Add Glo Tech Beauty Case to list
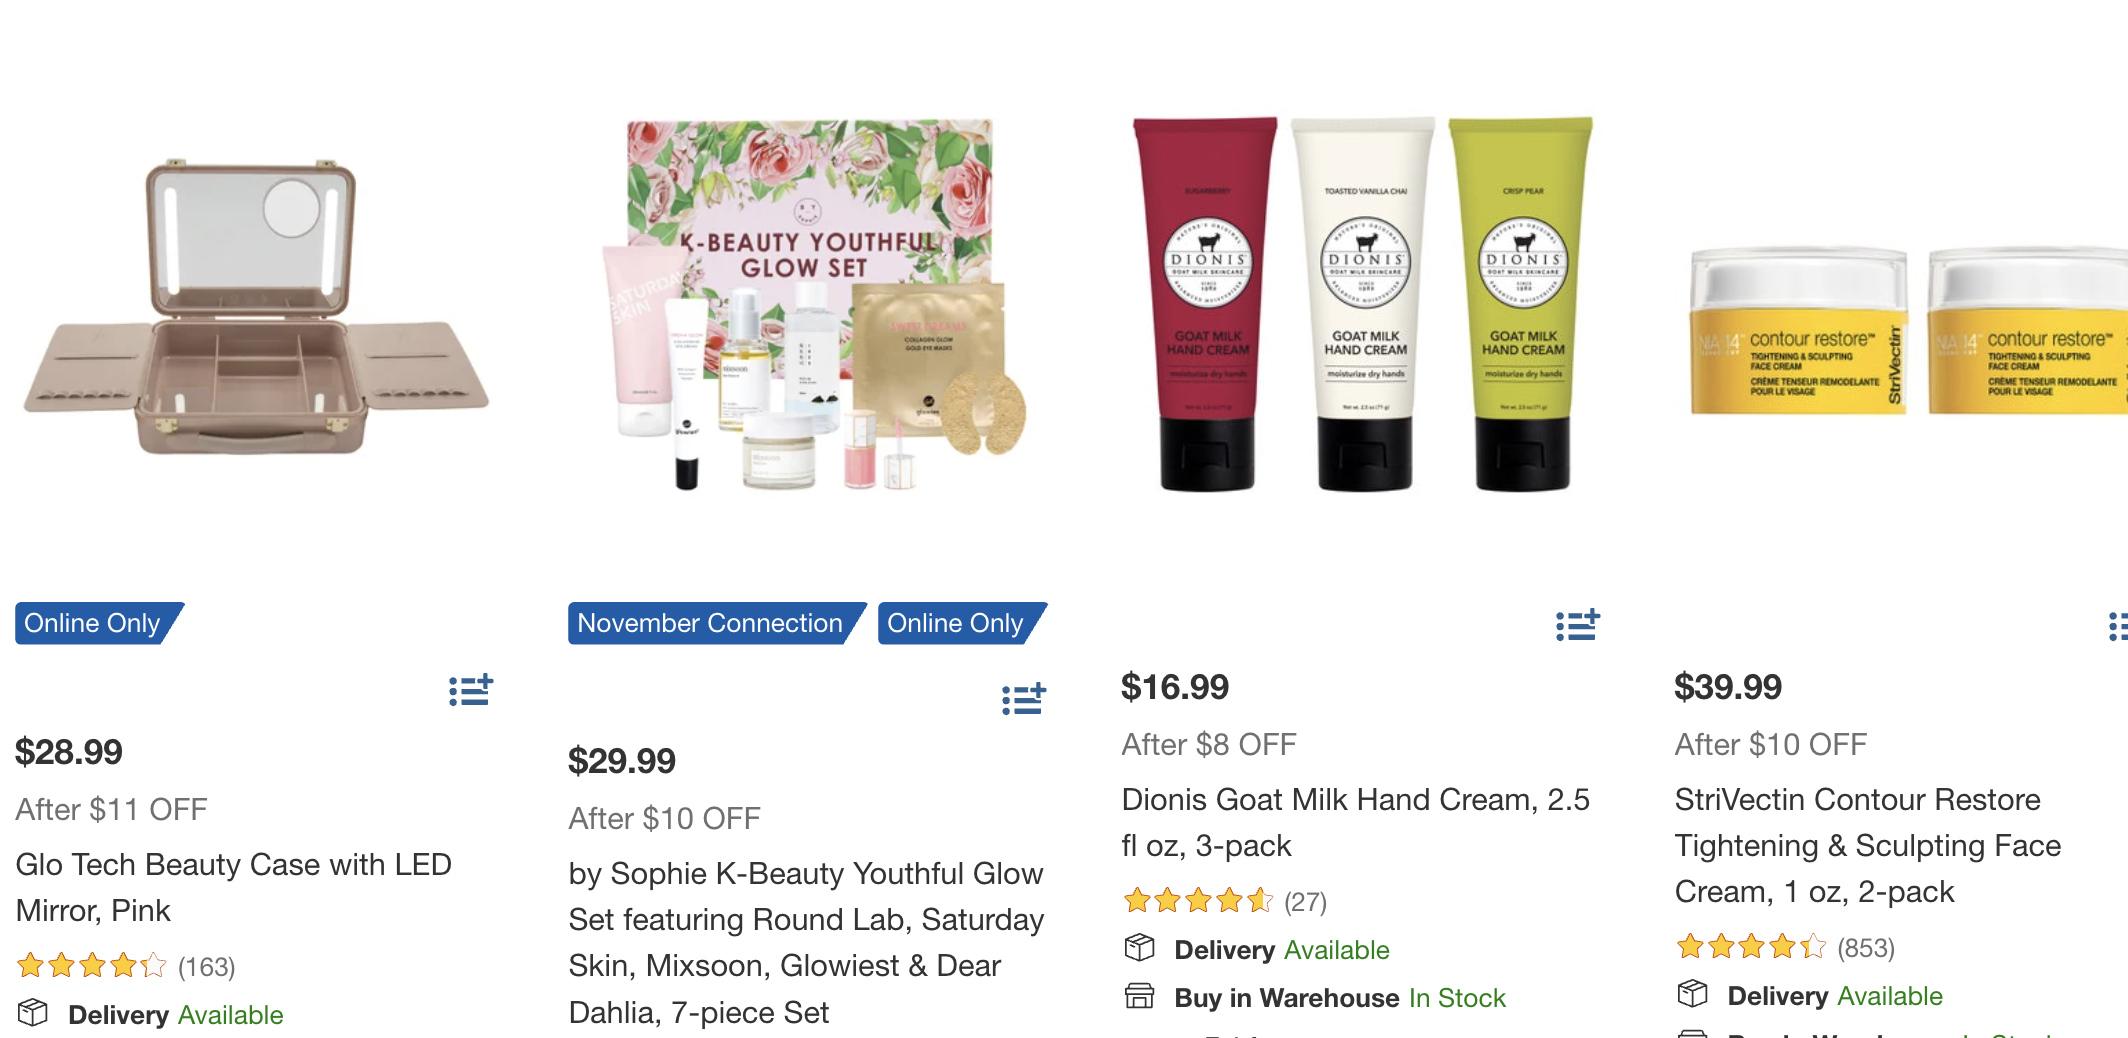The width and height of the screenshot is (2128, 1038). coord(471,690)
